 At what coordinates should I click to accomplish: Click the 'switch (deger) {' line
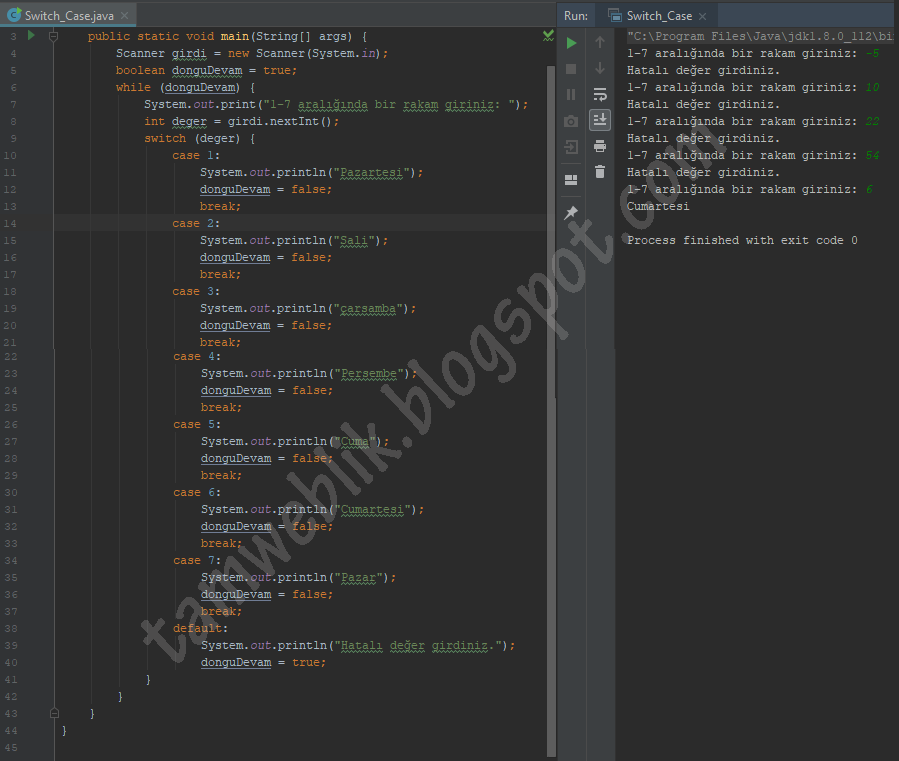[x=200, y=138]
